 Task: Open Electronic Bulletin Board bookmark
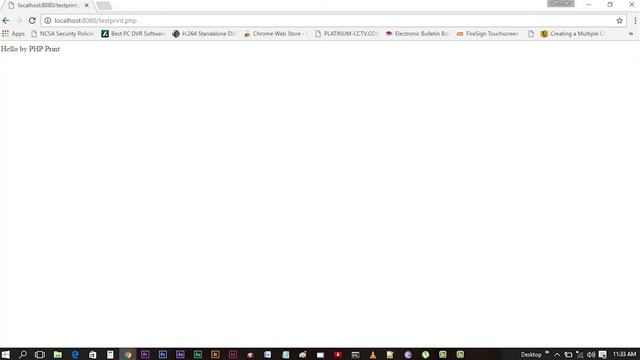tap(417, 33)
